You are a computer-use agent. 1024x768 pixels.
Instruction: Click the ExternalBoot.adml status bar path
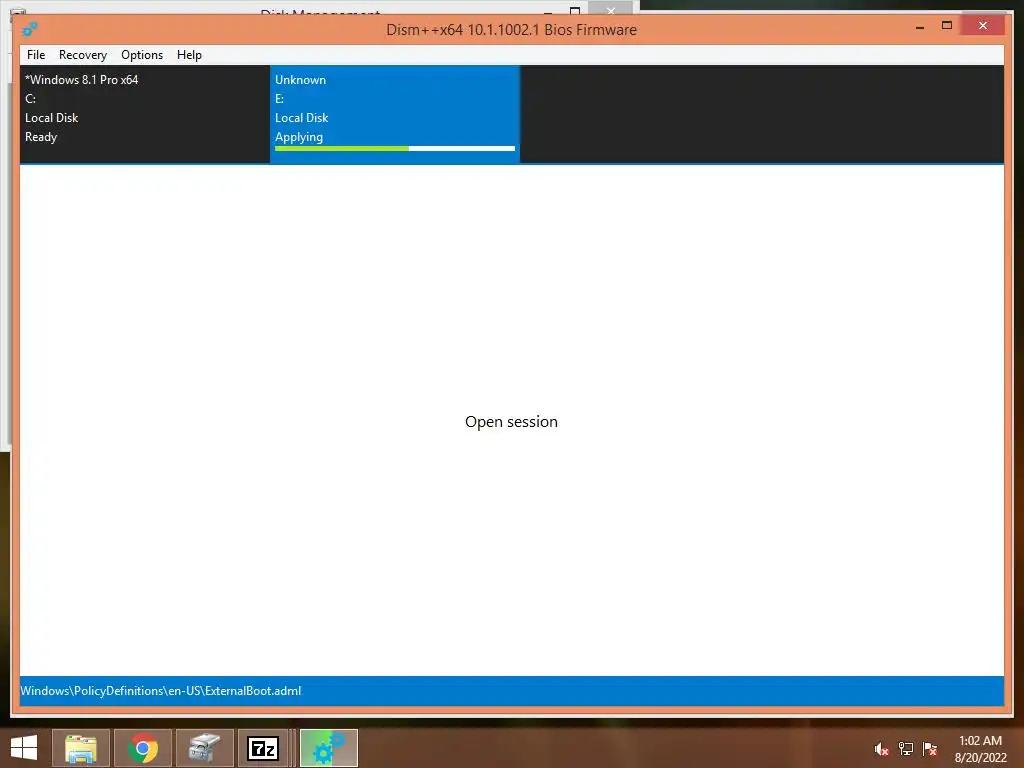pos(161,691)
